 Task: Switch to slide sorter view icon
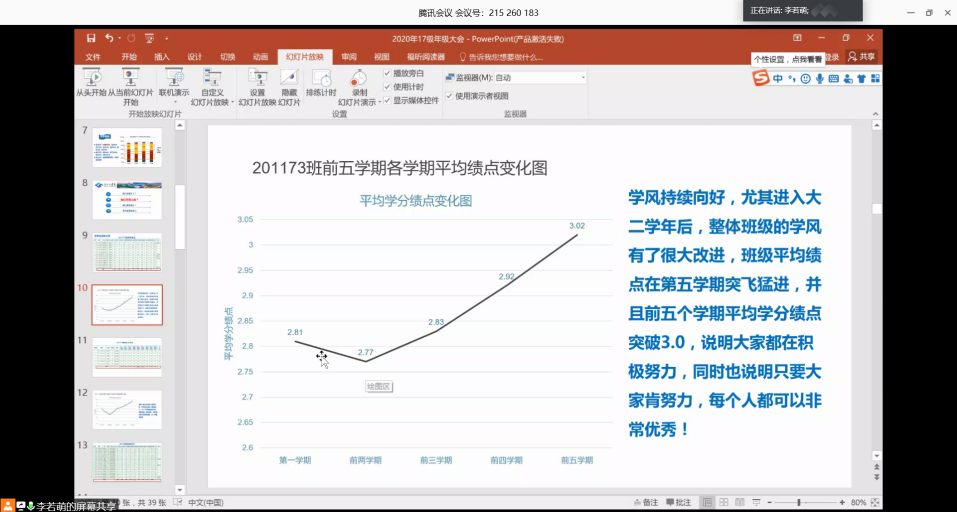point(723,501)
